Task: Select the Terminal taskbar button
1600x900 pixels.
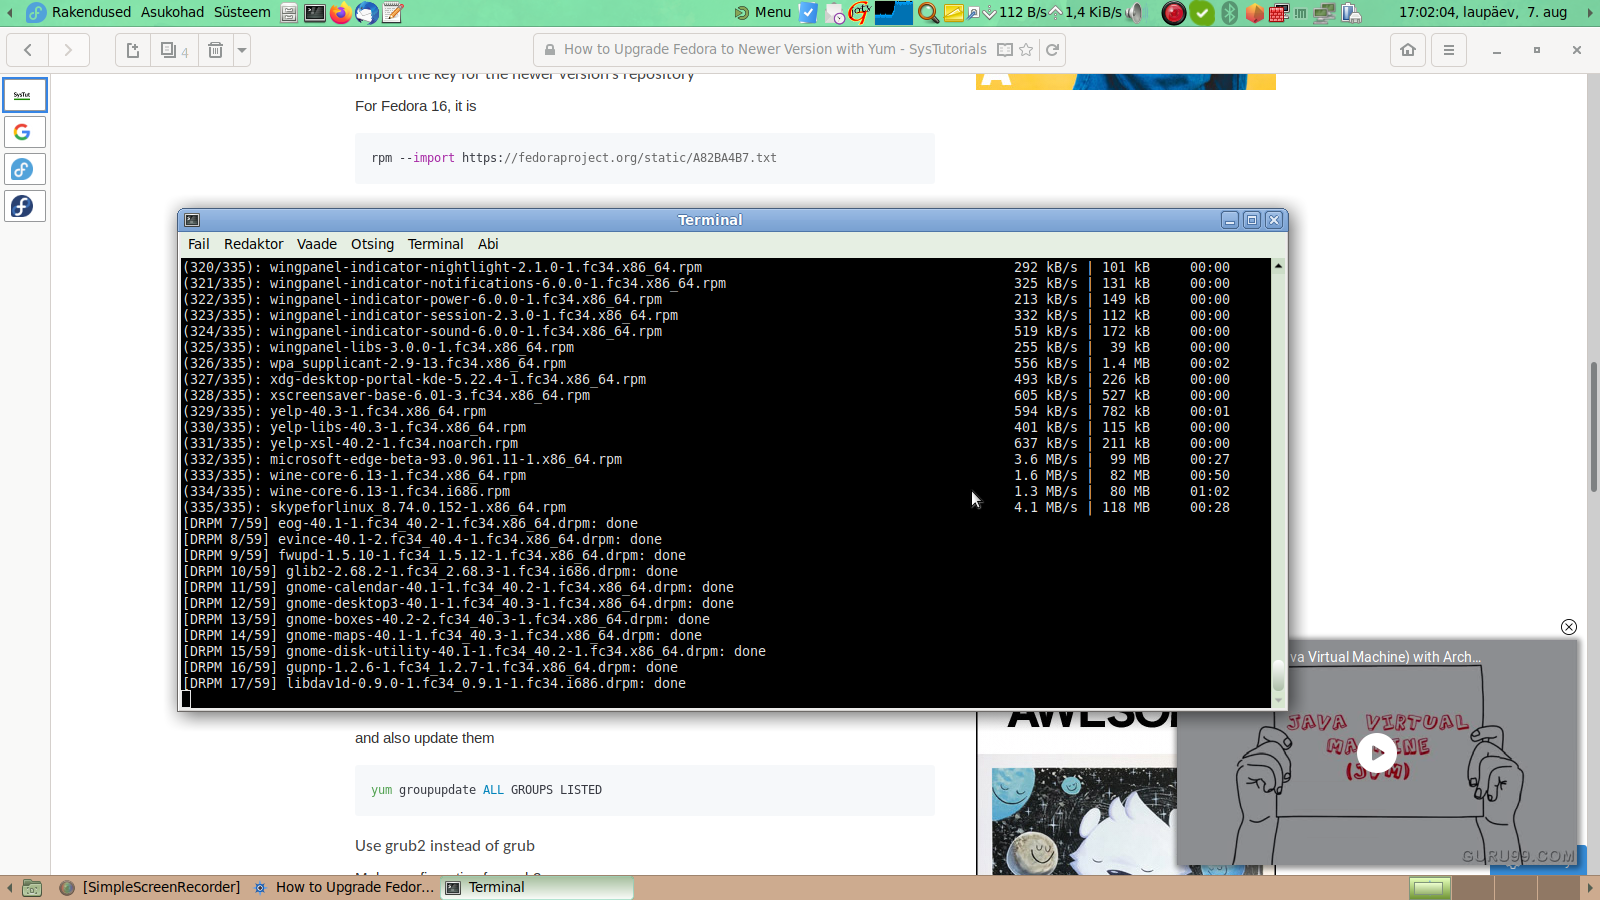Action: point(538,887)
